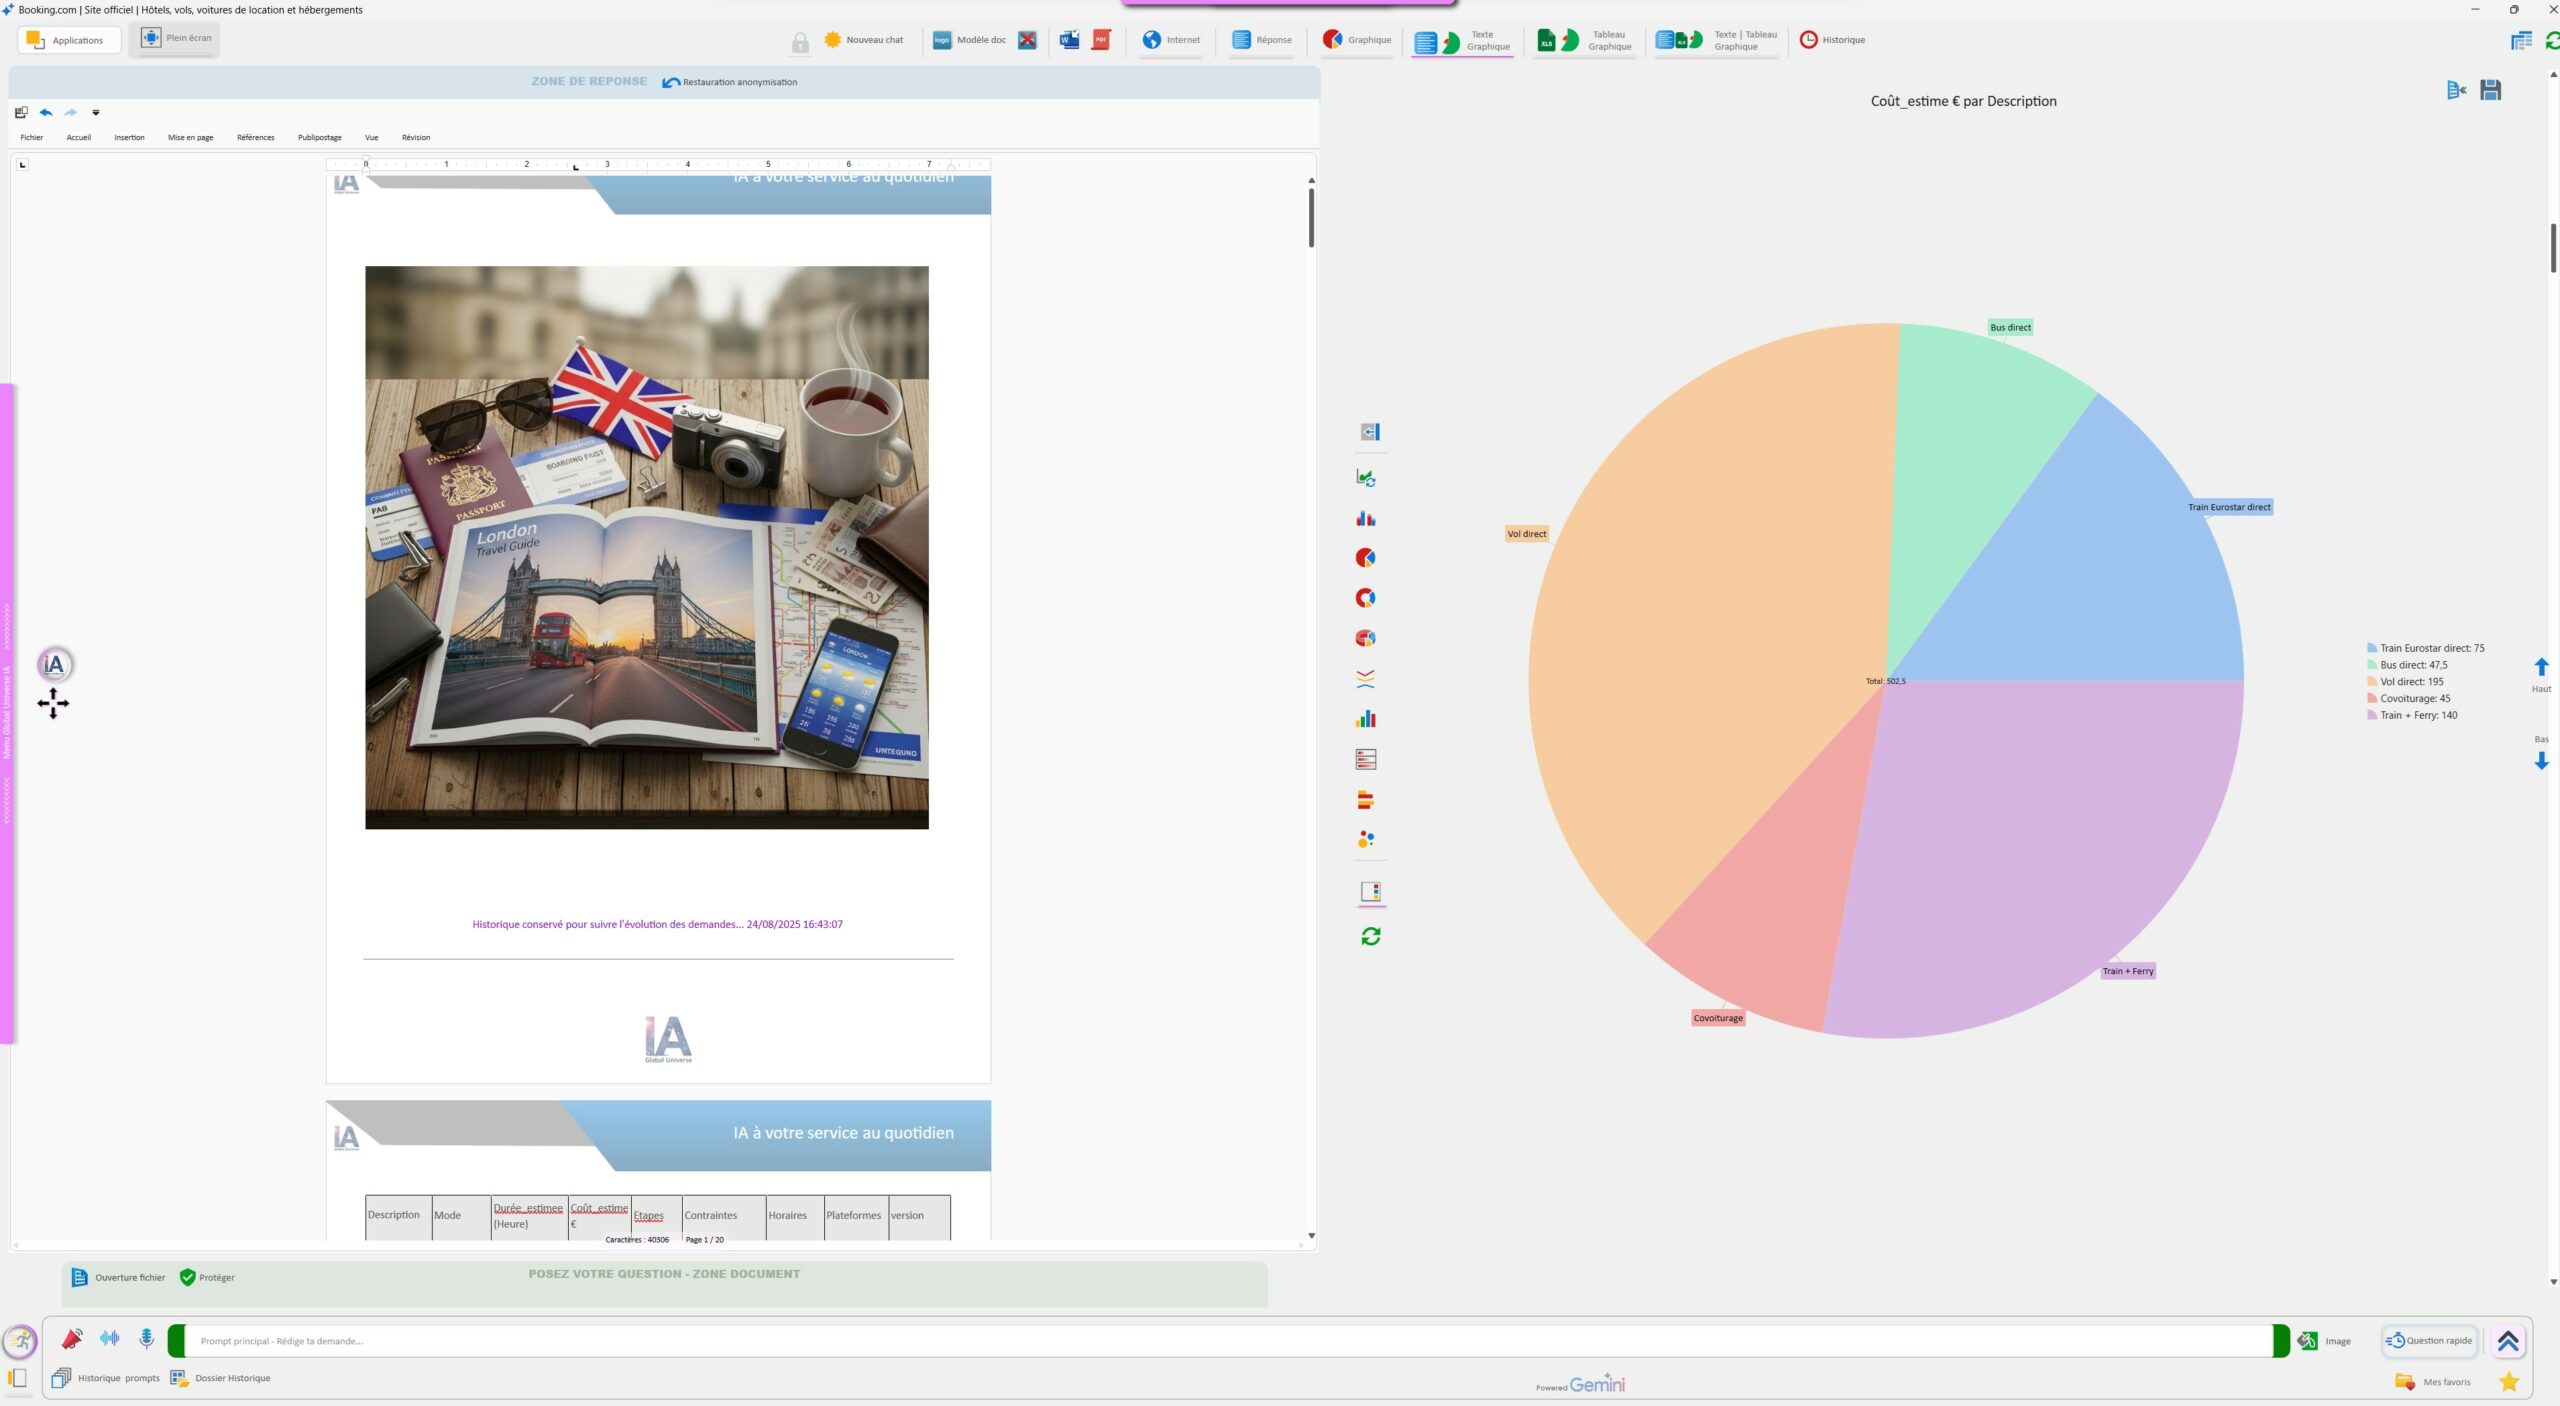Open the Insertion ribbon tab

(129, 138)
